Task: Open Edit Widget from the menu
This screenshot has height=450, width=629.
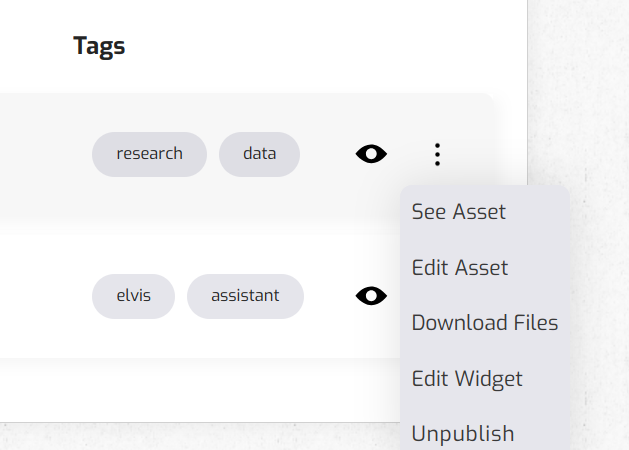Action: [467, 379]
